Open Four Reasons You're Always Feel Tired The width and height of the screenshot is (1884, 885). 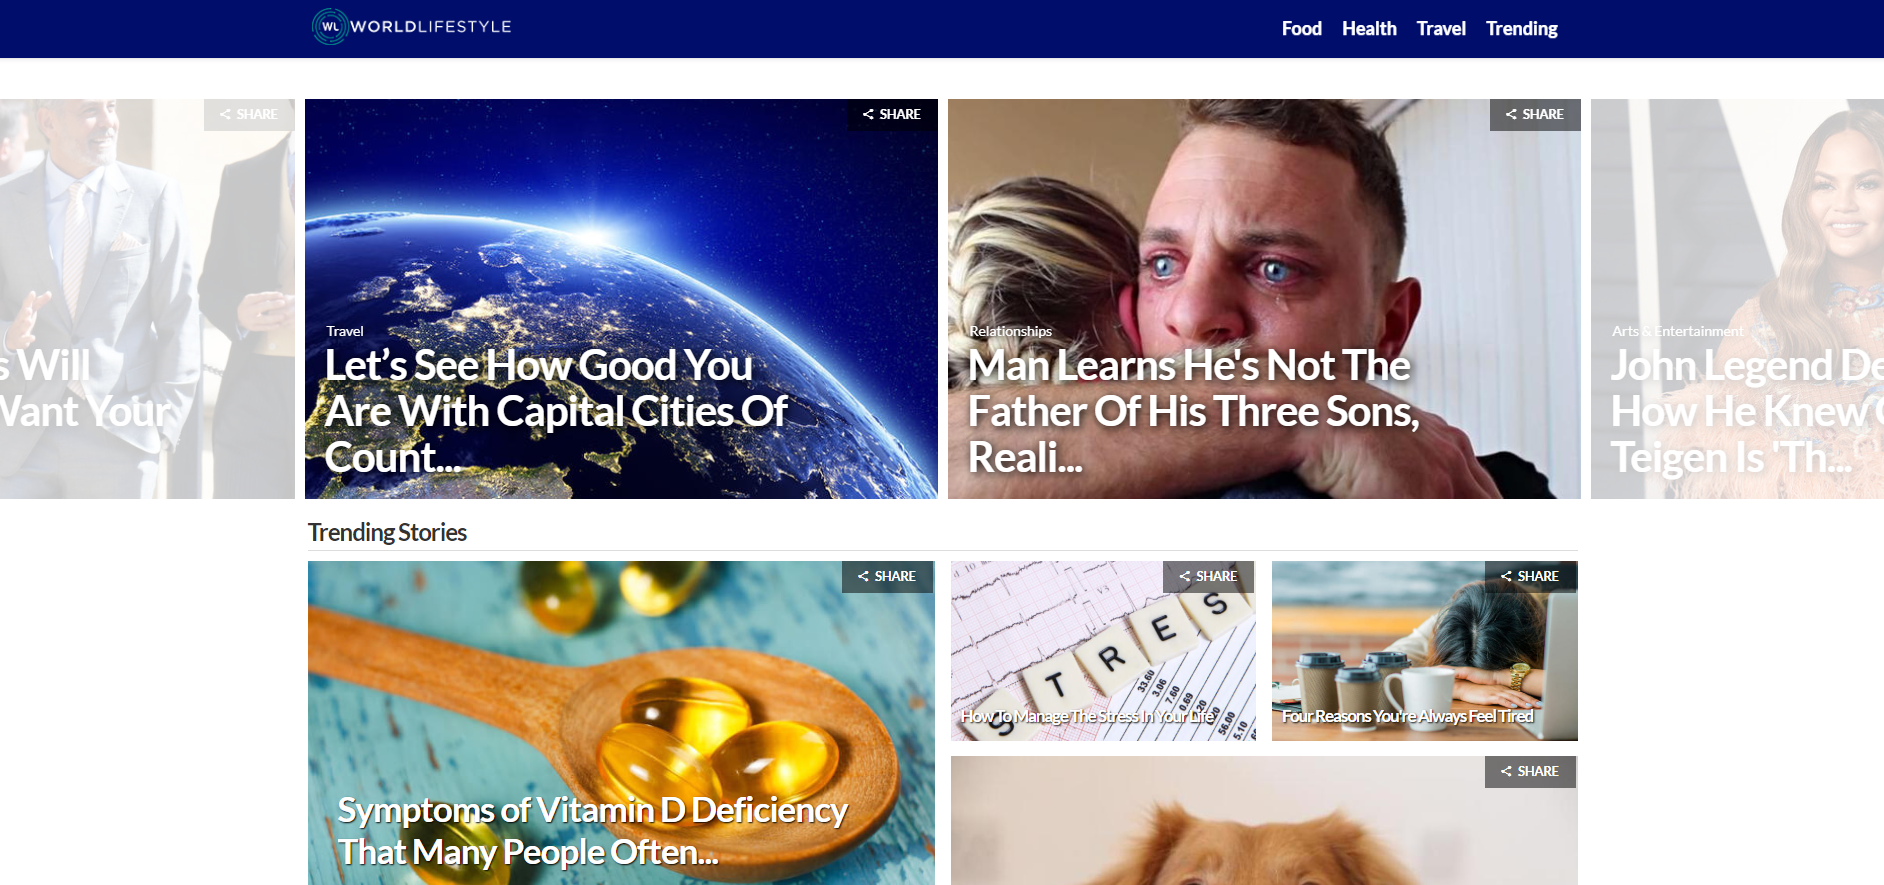[x=1408, y=716]
